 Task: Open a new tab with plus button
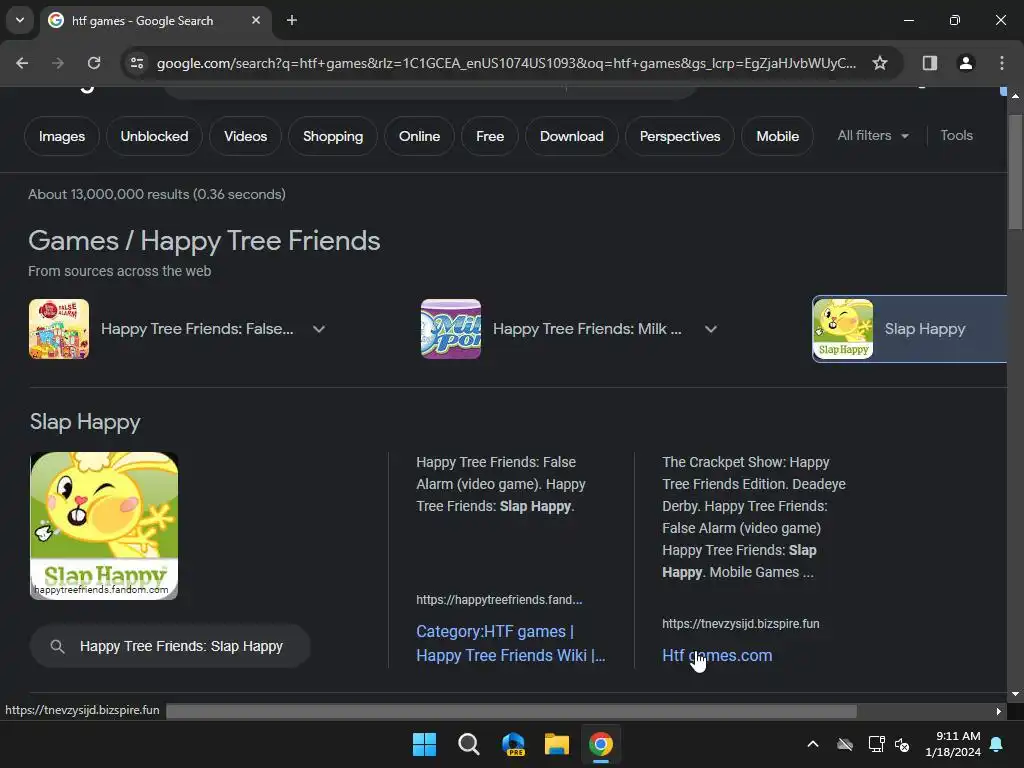coord(292,20)
